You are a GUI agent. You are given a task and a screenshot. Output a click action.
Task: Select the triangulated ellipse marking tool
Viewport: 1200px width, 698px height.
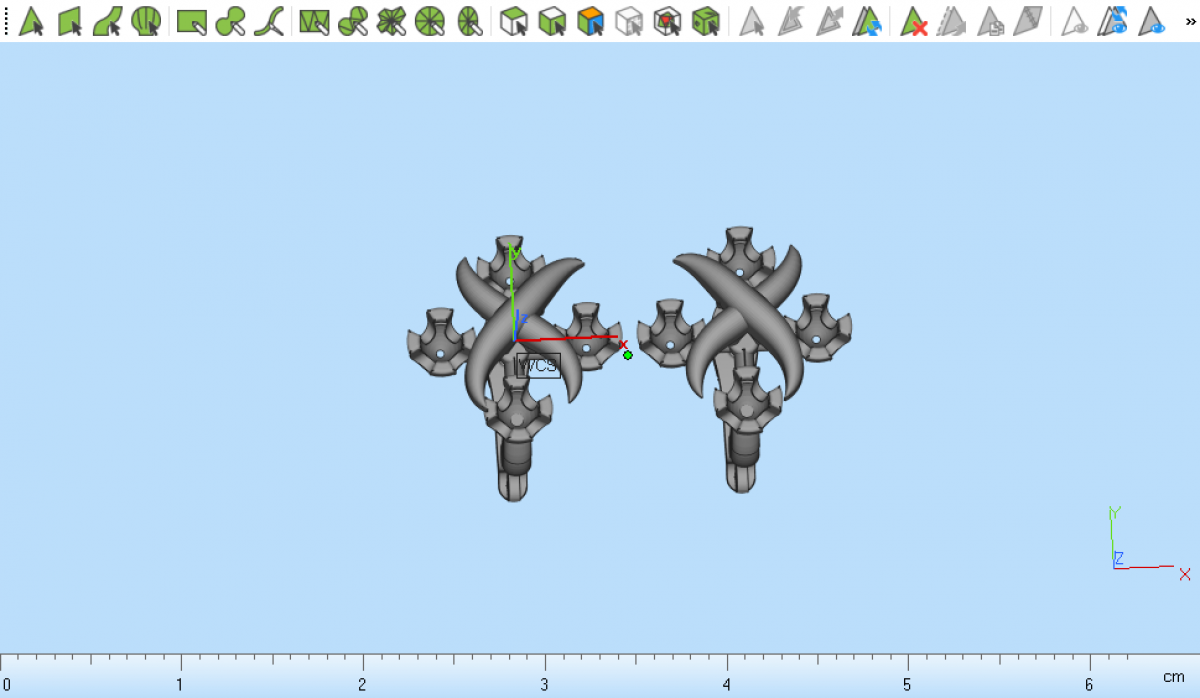tap(468, 20)
